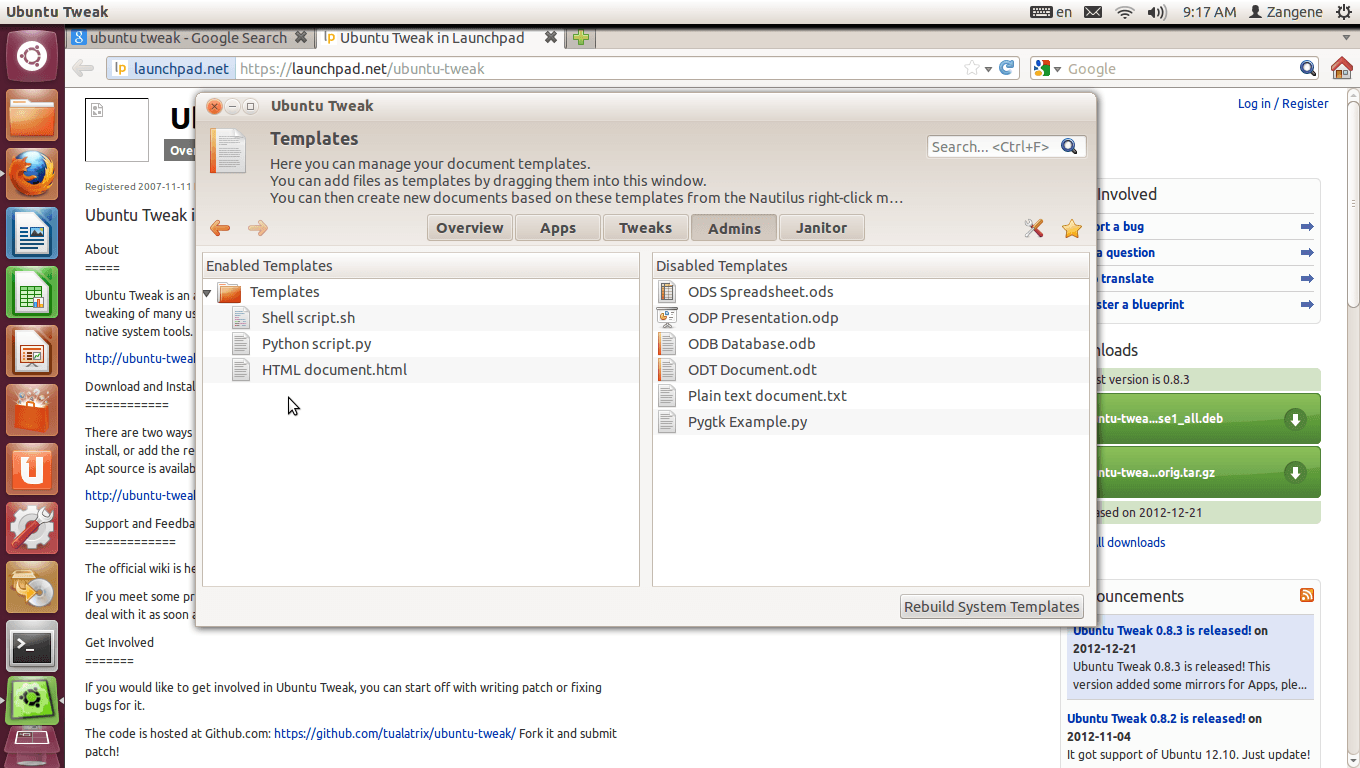This screenshot has height=768, width=1360.
Task: Open Files manager in the launcher
Action: click(x=32, y=116)
